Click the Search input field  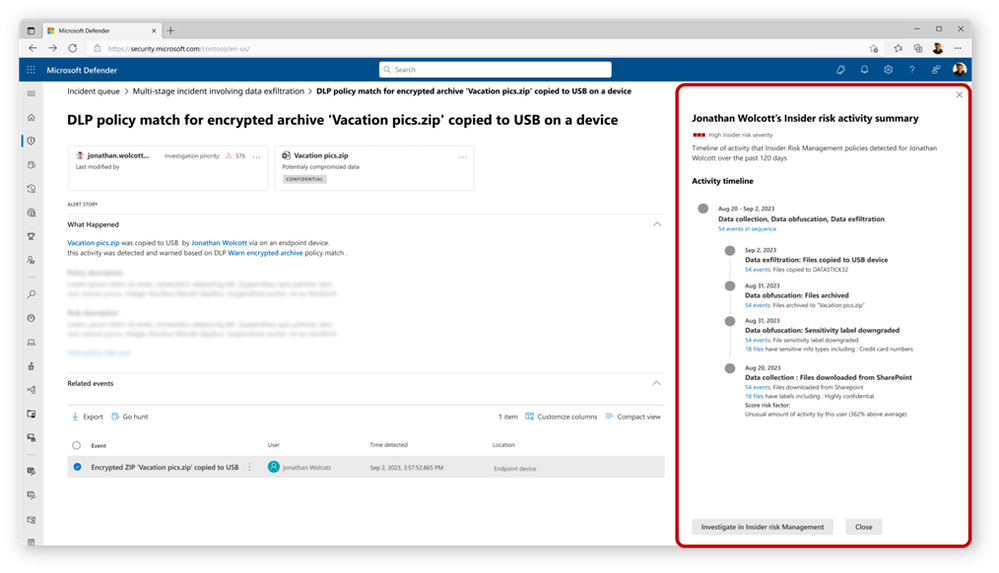pyautogui.click(x=495, y=69)
